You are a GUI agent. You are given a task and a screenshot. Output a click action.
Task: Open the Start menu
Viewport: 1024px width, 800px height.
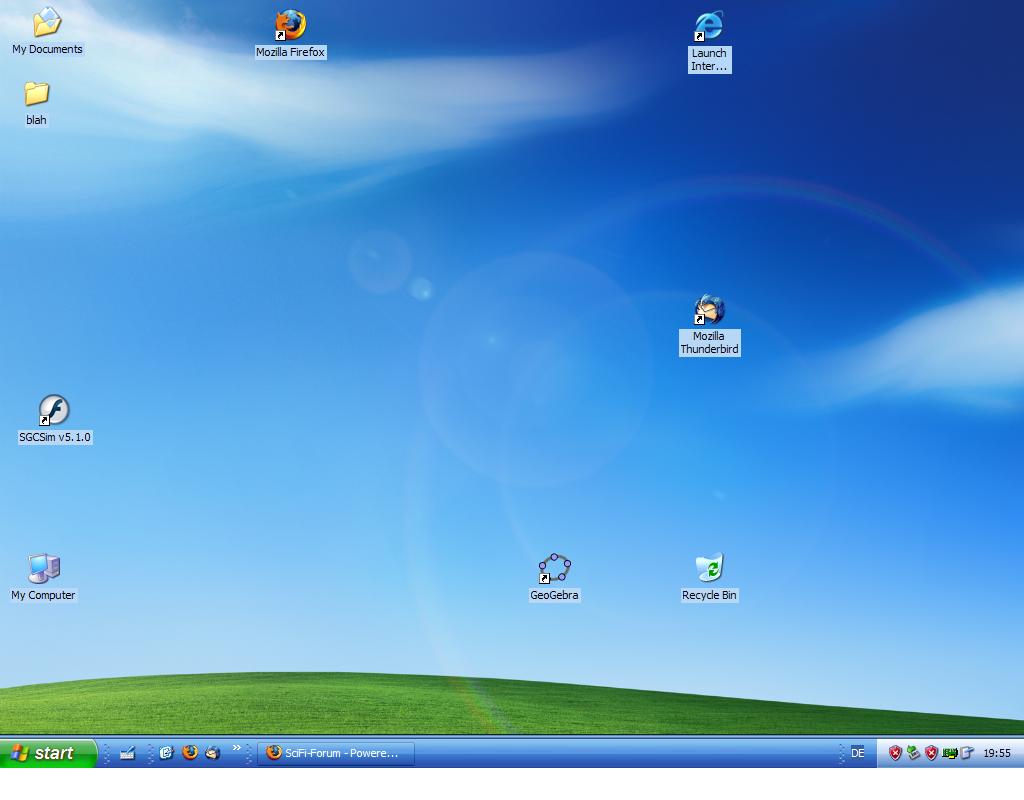coord(48,753)
